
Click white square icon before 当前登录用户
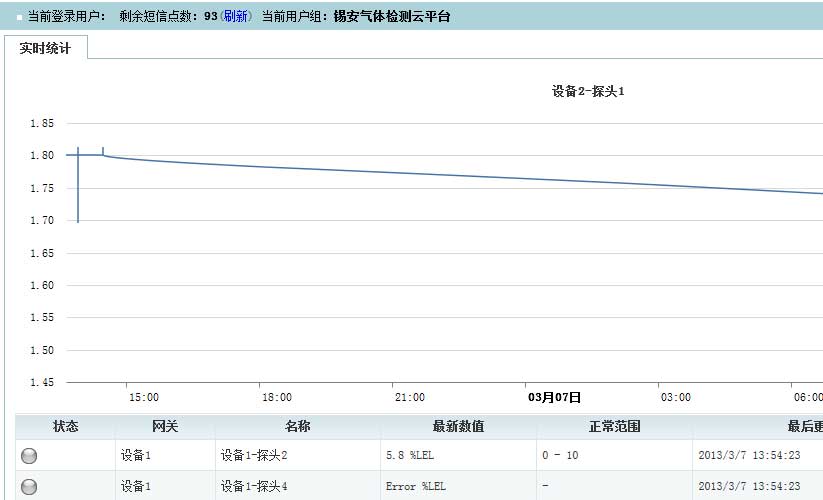click(19, 18)
